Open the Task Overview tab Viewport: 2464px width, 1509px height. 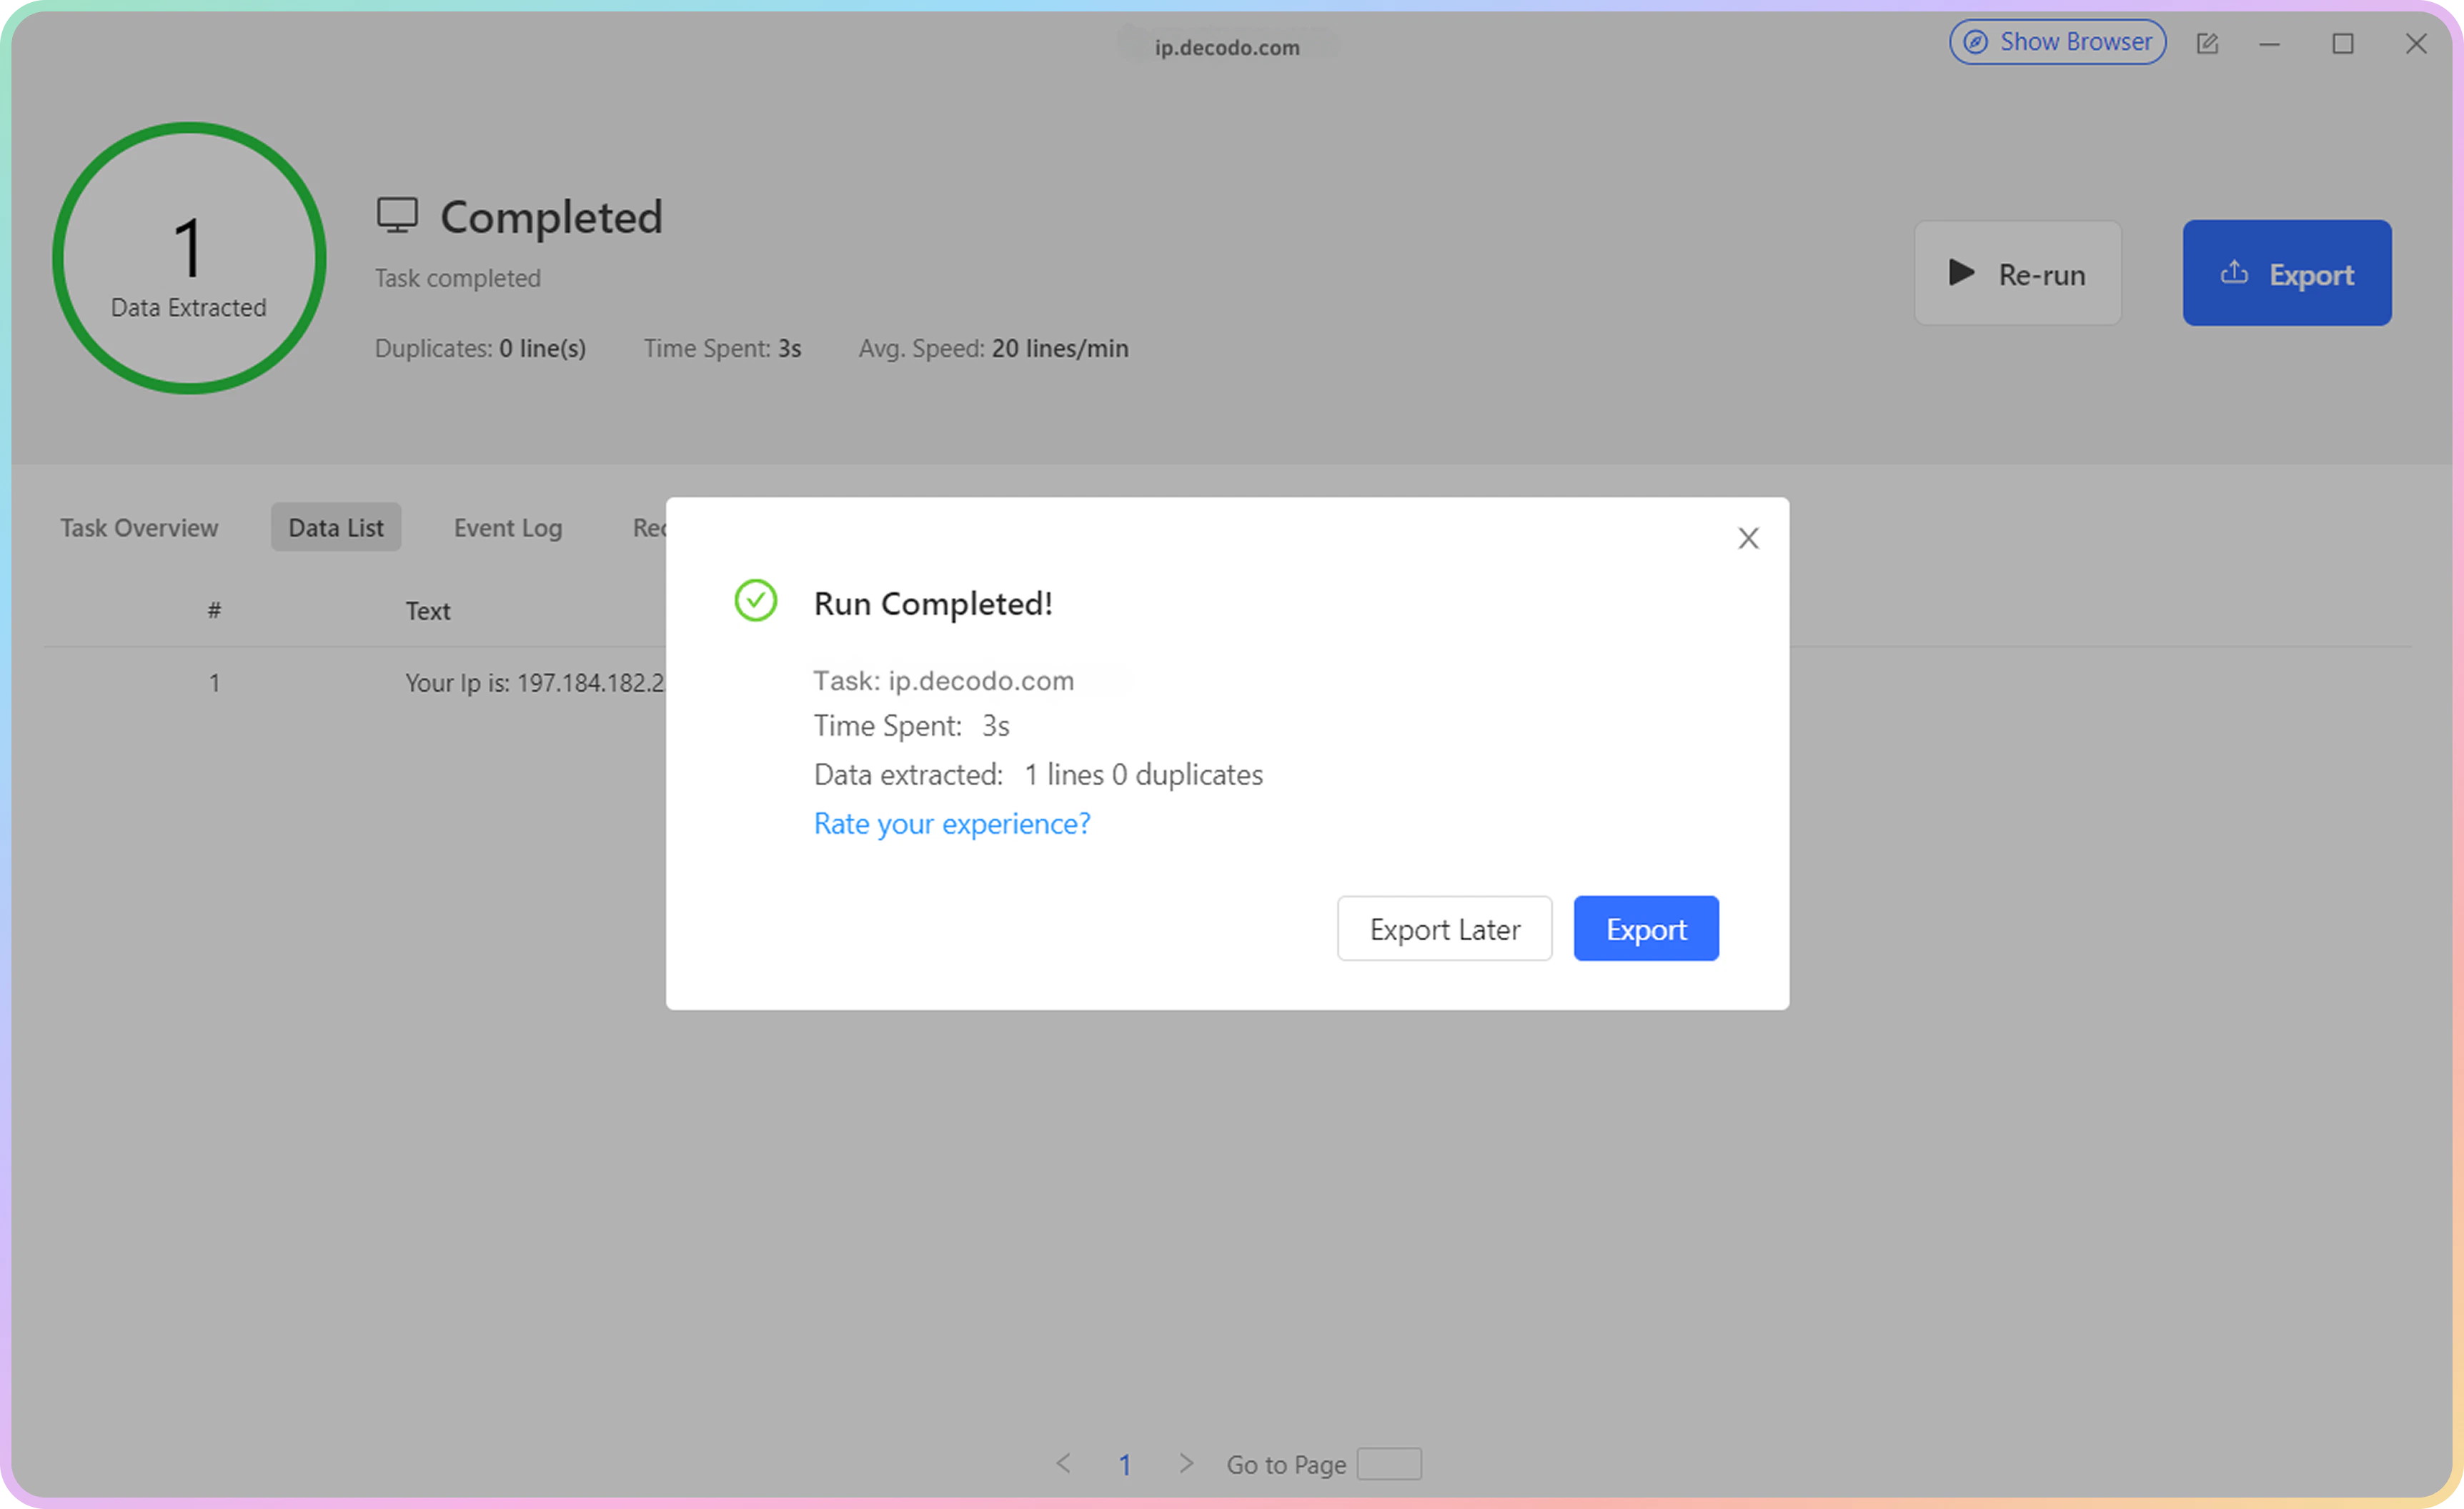[139, 528]
